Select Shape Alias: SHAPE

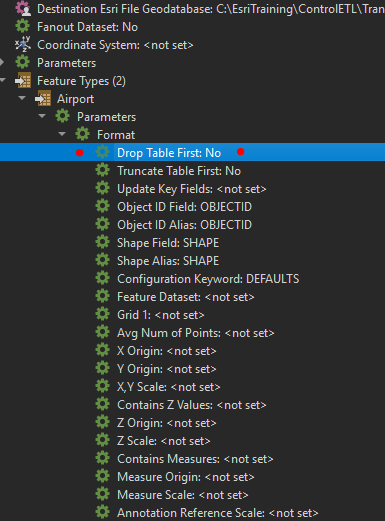(168, 261)
